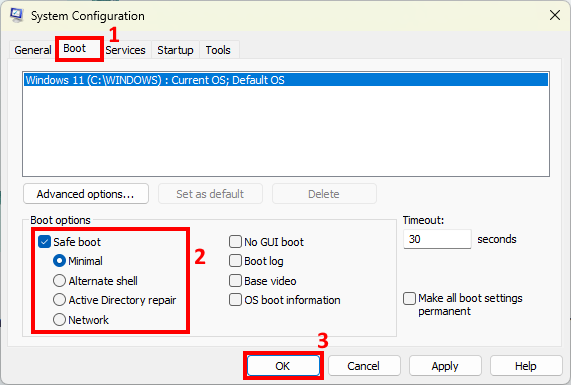Enable Base video option
The height and width of the screenshot is (385, 571).
[x=235, y=281]
